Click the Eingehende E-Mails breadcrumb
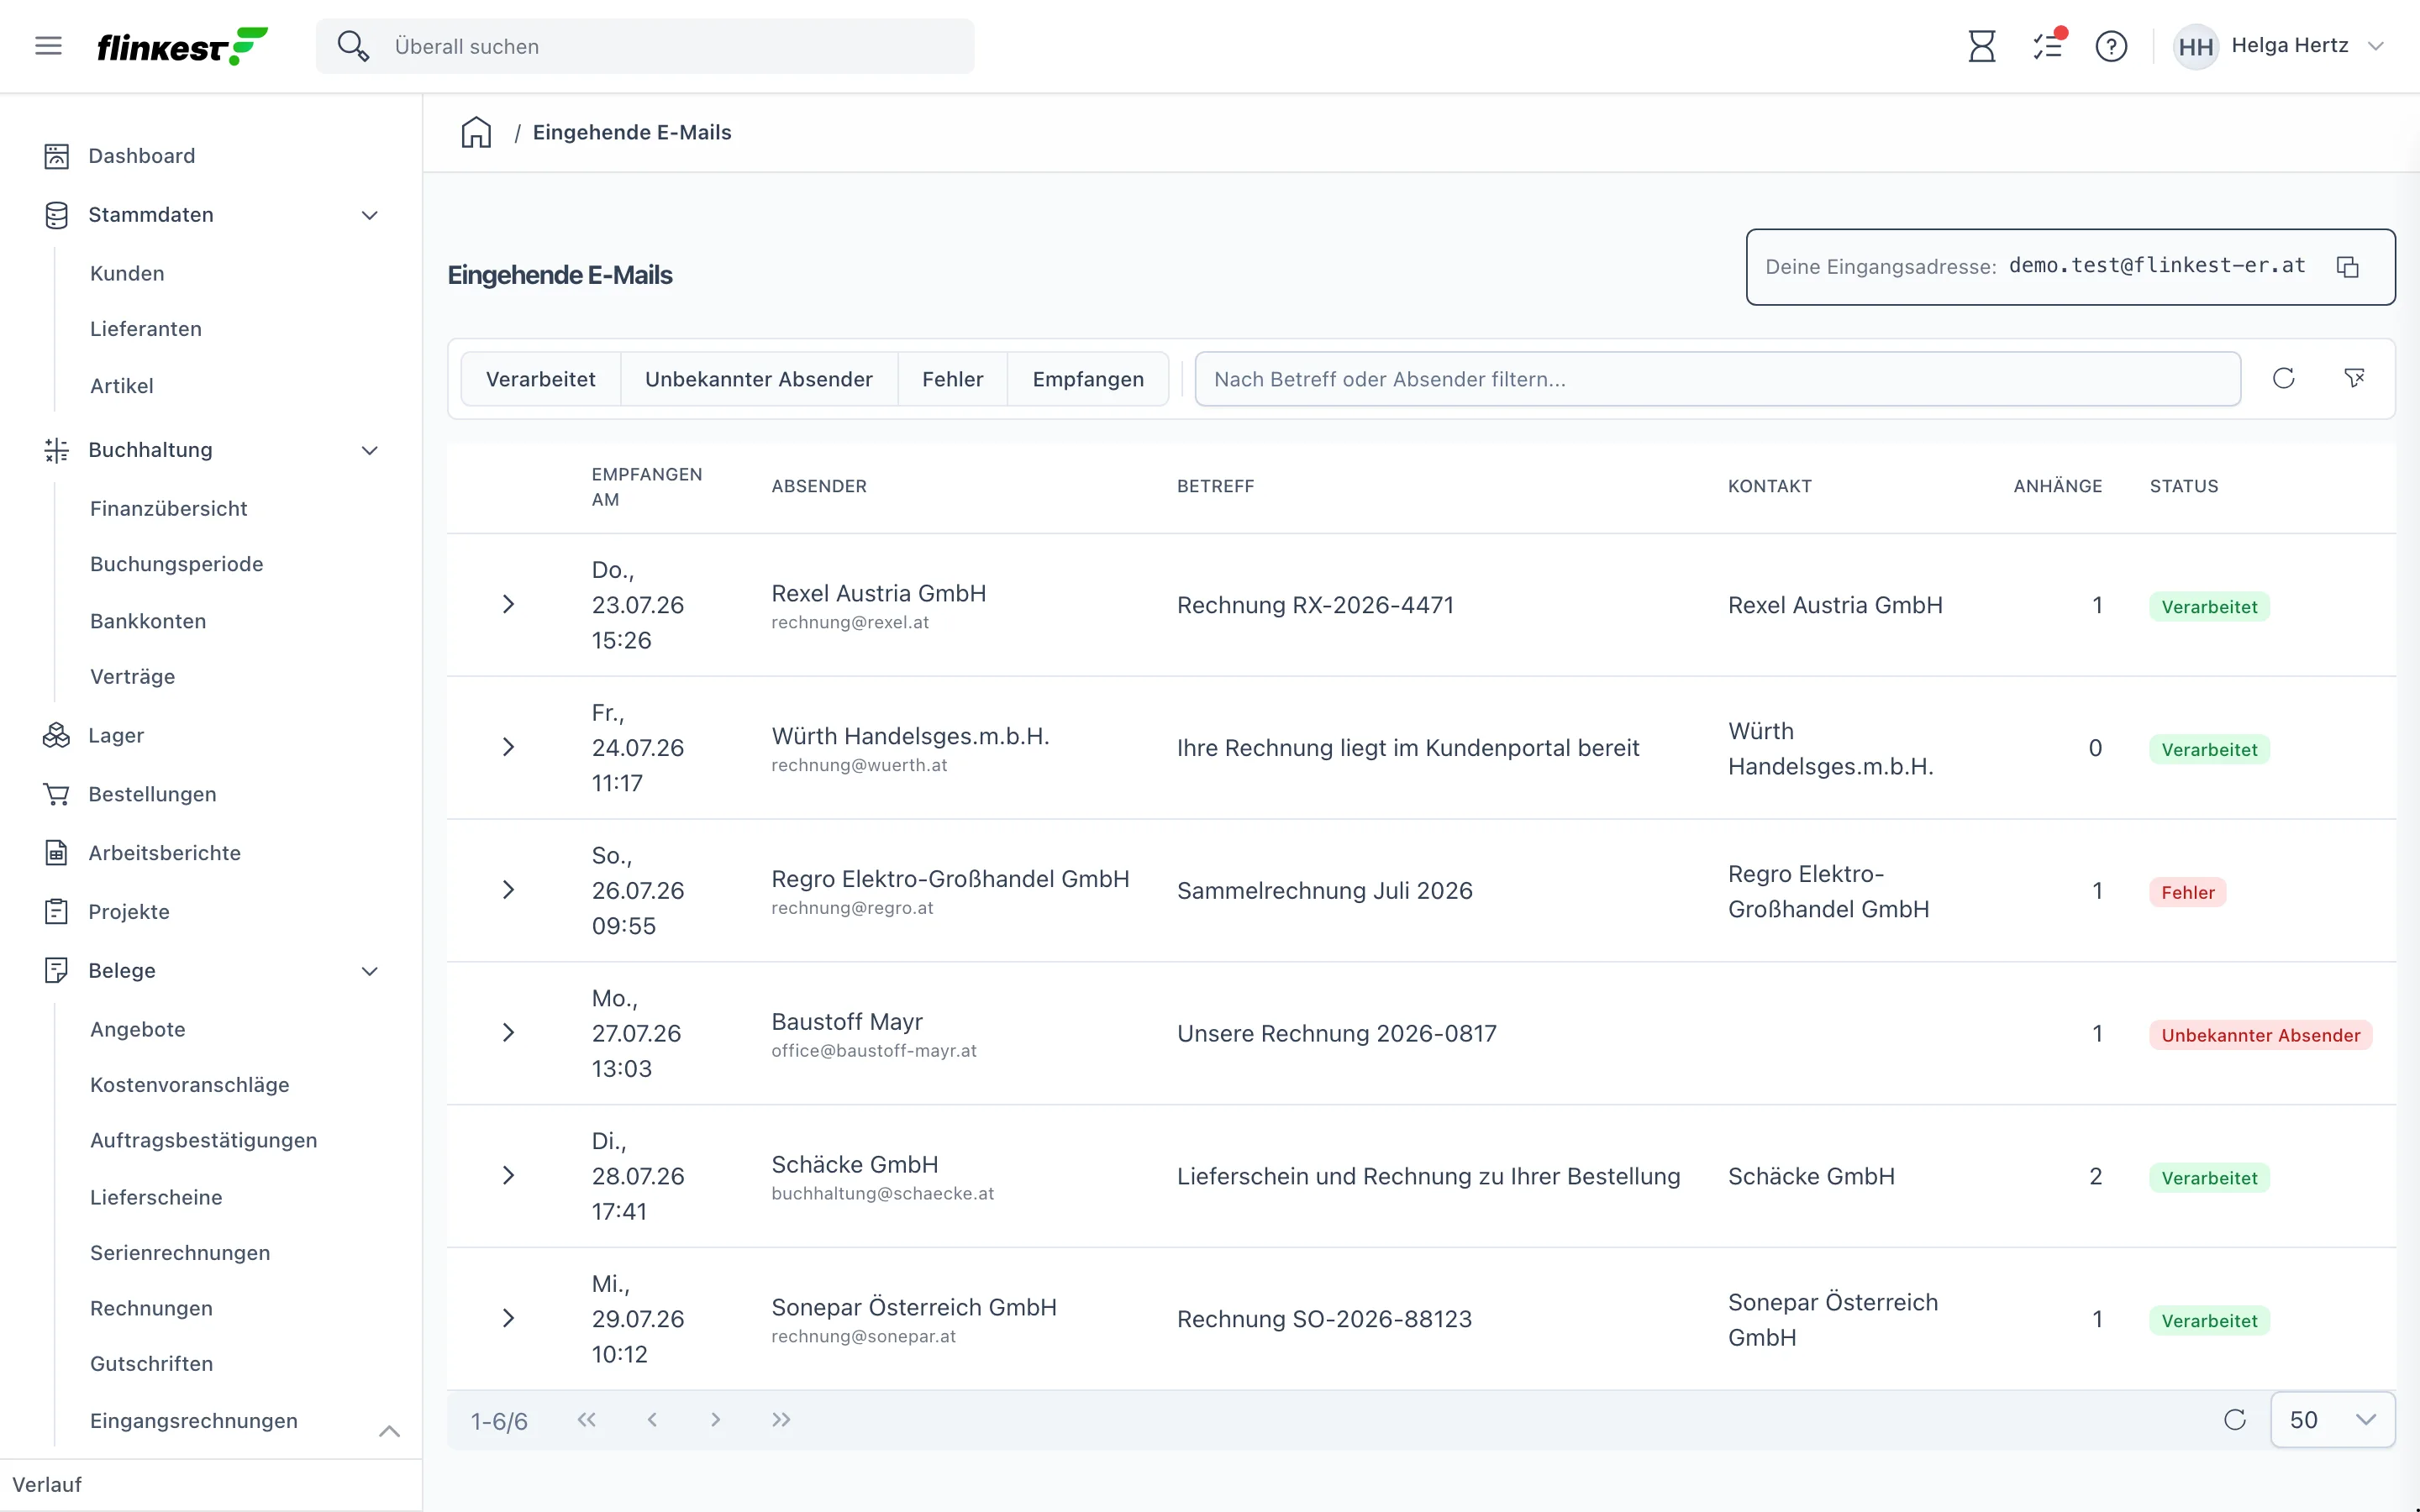The height and width of the screenshot is (1512, 2420). tap(632, 132)
